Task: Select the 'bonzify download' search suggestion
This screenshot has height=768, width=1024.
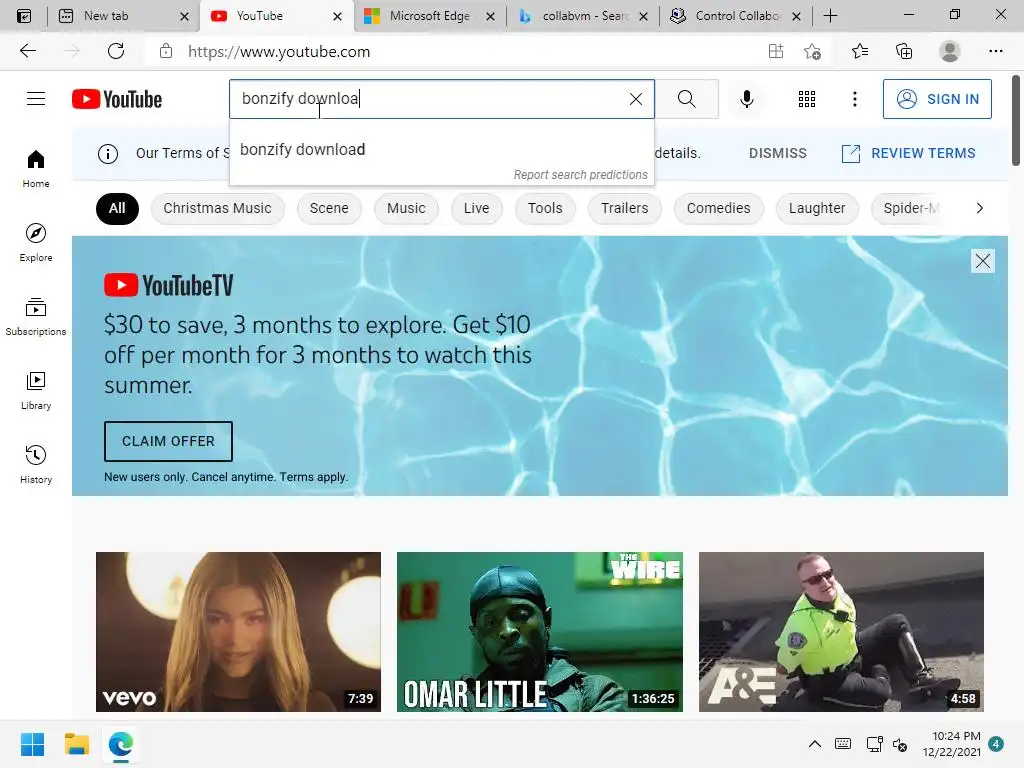Action: 441,150
